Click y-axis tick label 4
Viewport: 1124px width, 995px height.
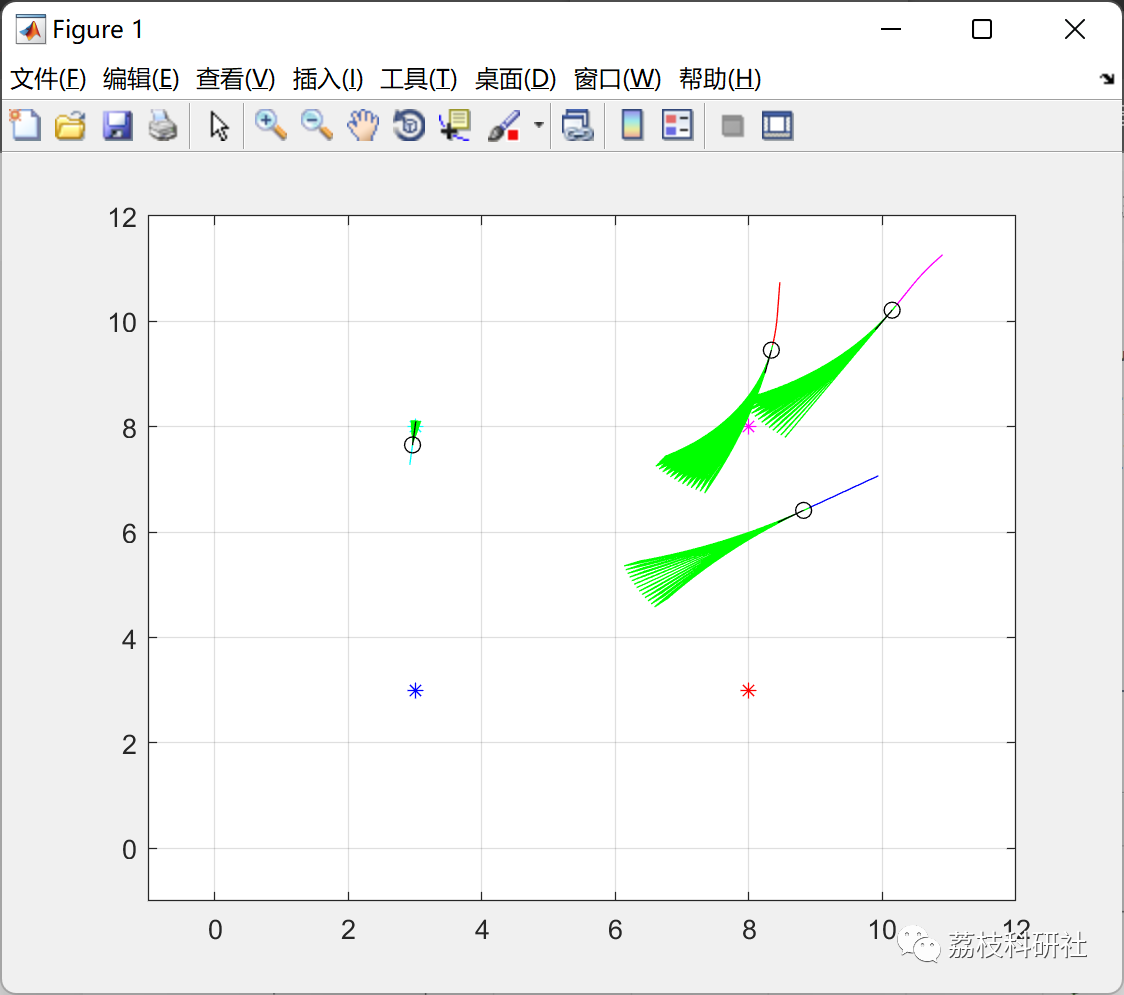pyautogui.click(x=129, y=639)
